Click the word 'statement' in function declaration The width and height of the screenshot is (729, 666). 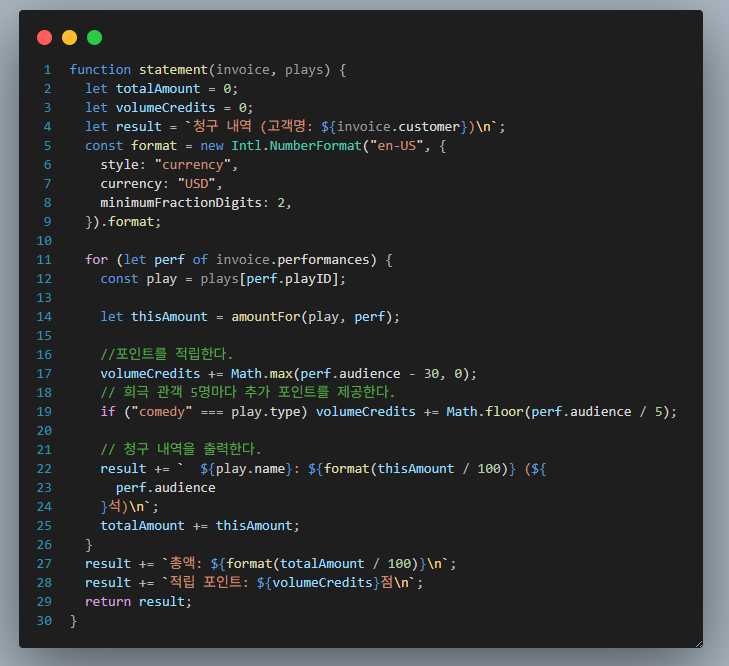tap(173, 70)
